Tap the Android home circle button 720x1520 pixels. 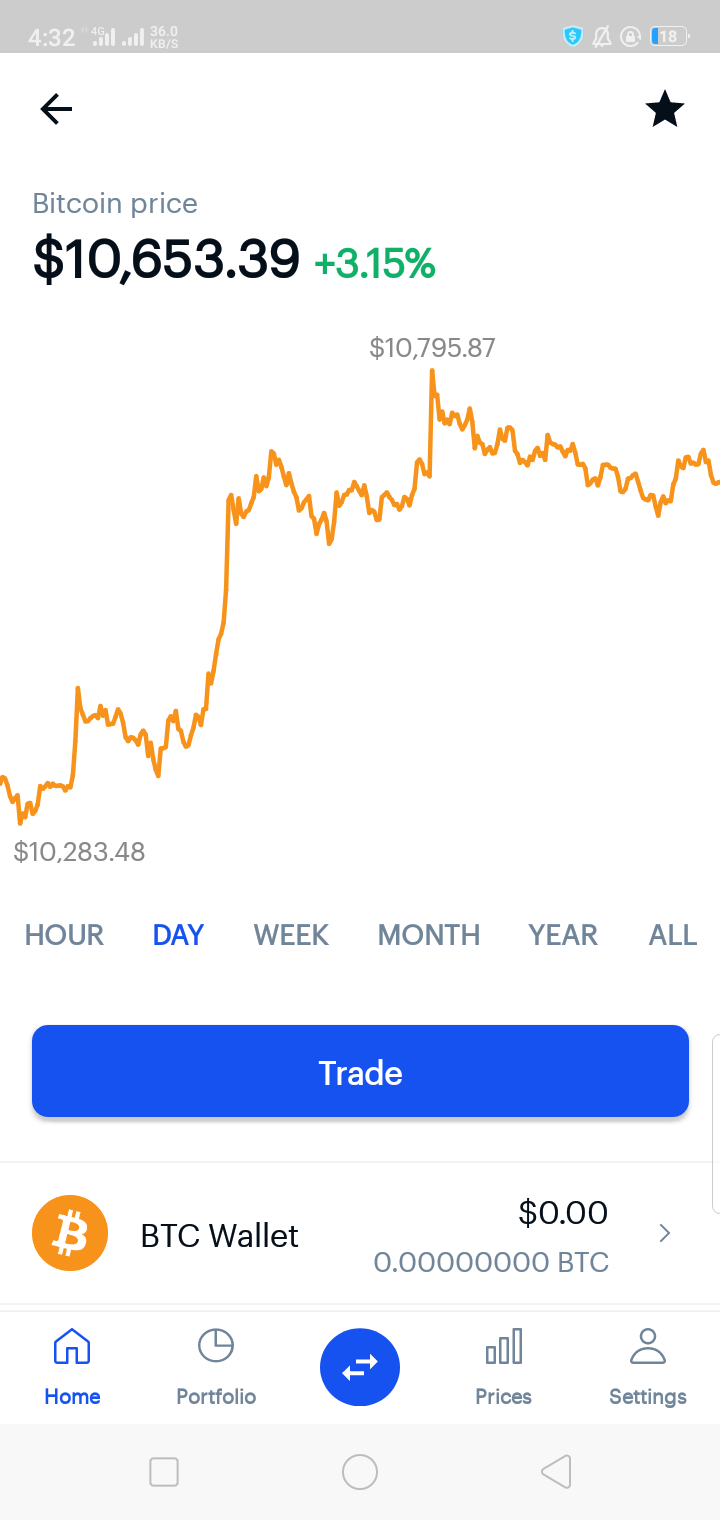(x=360, y=1472)
